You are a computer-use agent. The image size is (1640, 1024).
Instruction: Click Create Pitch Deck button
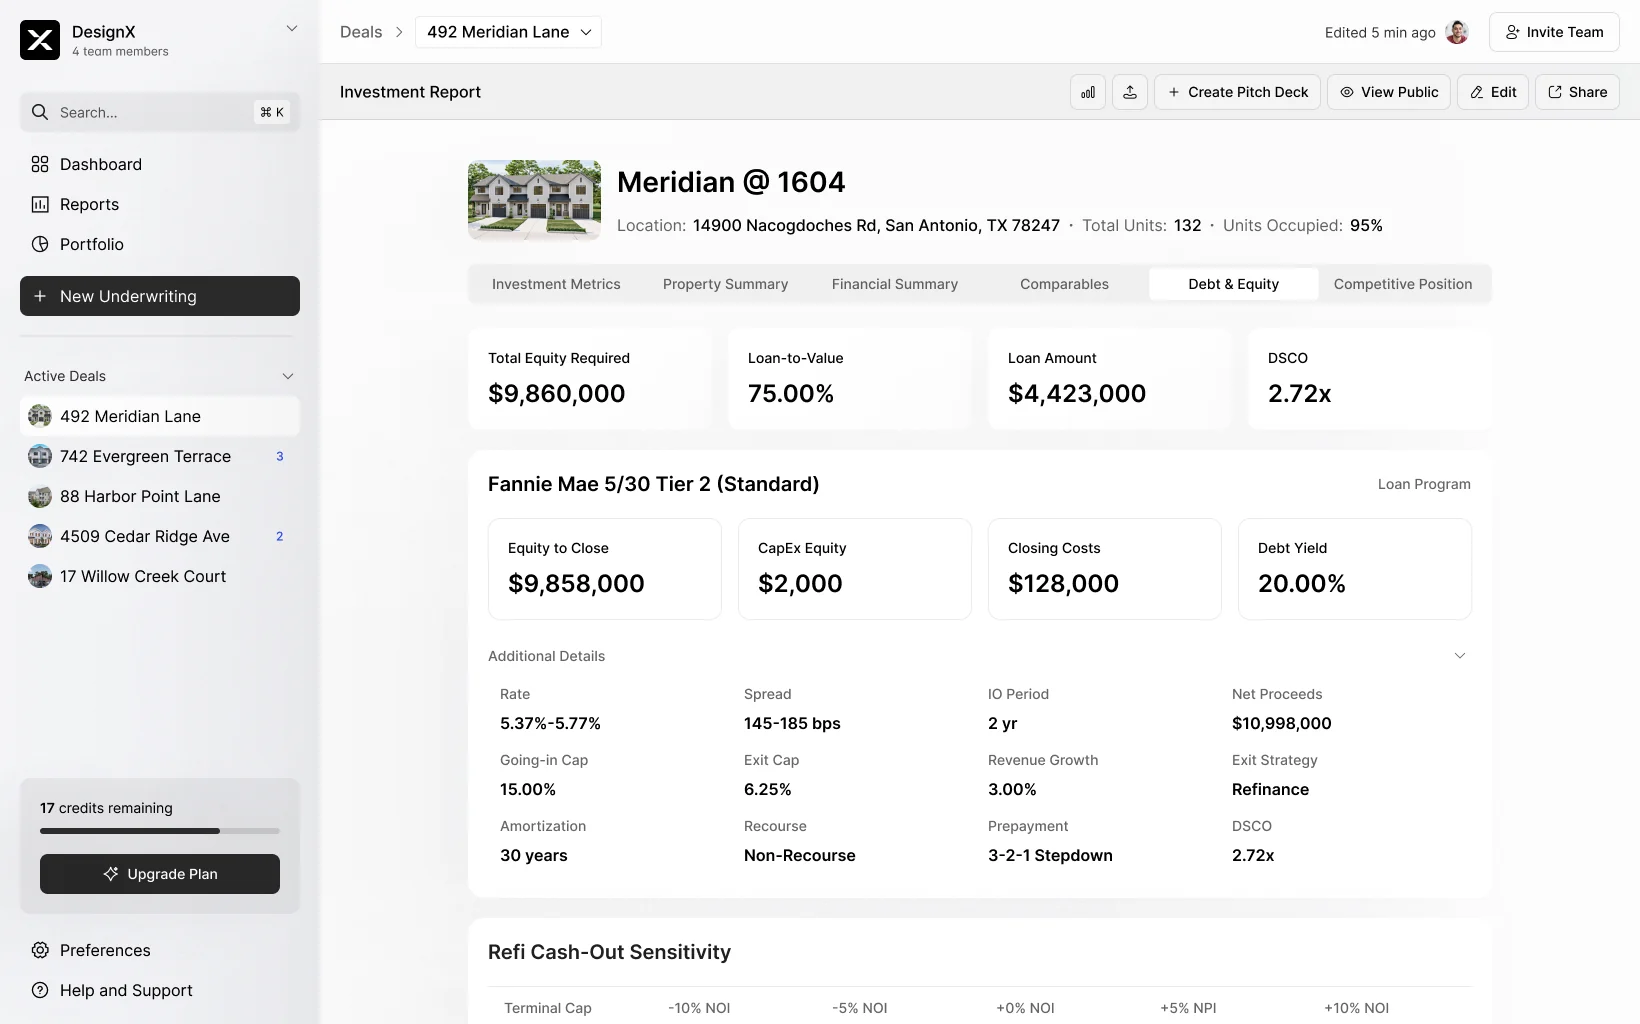(1238, 92)
